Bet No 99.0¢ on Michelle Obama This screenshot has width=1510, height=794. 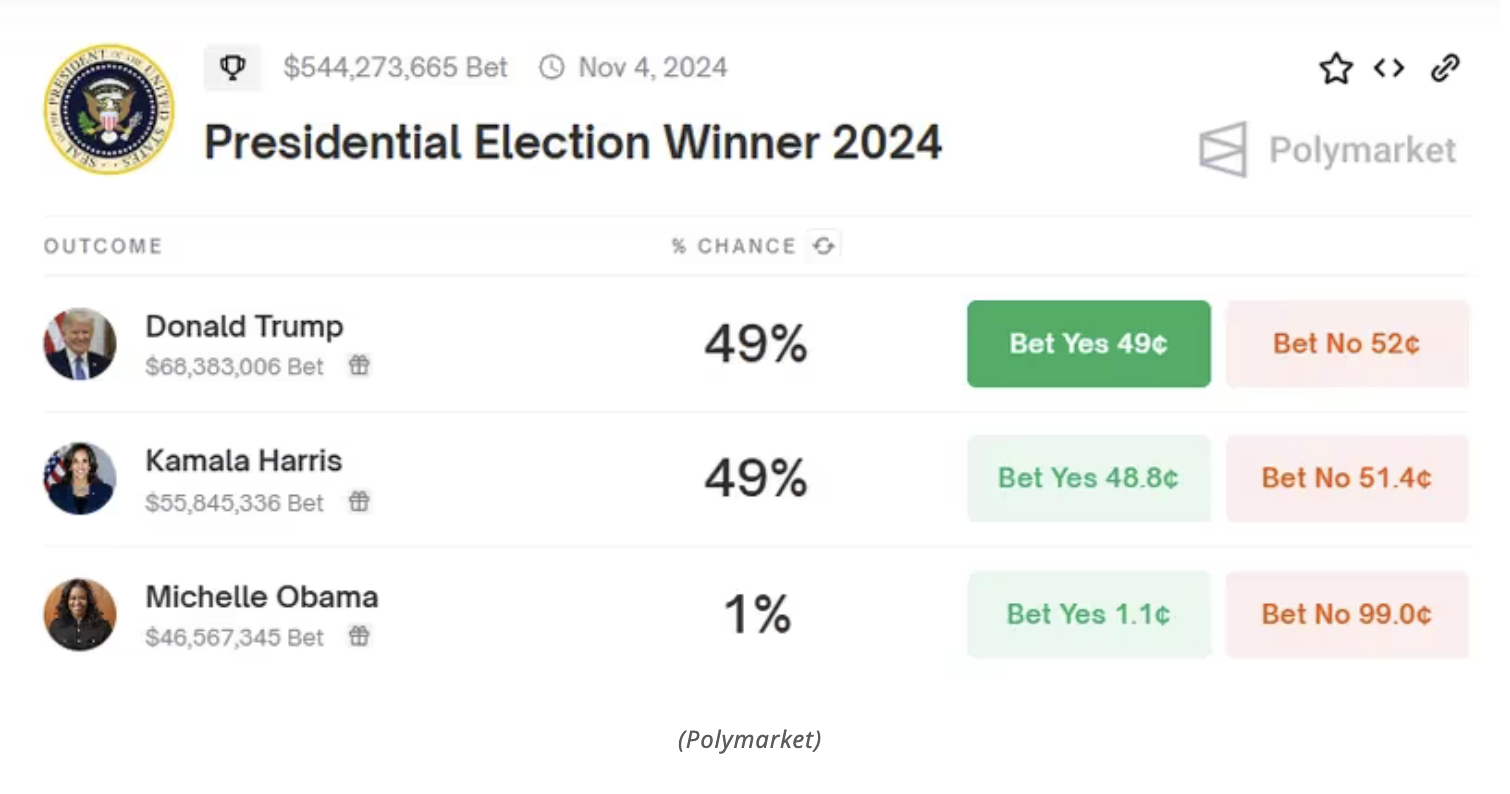coord(1346,614)
